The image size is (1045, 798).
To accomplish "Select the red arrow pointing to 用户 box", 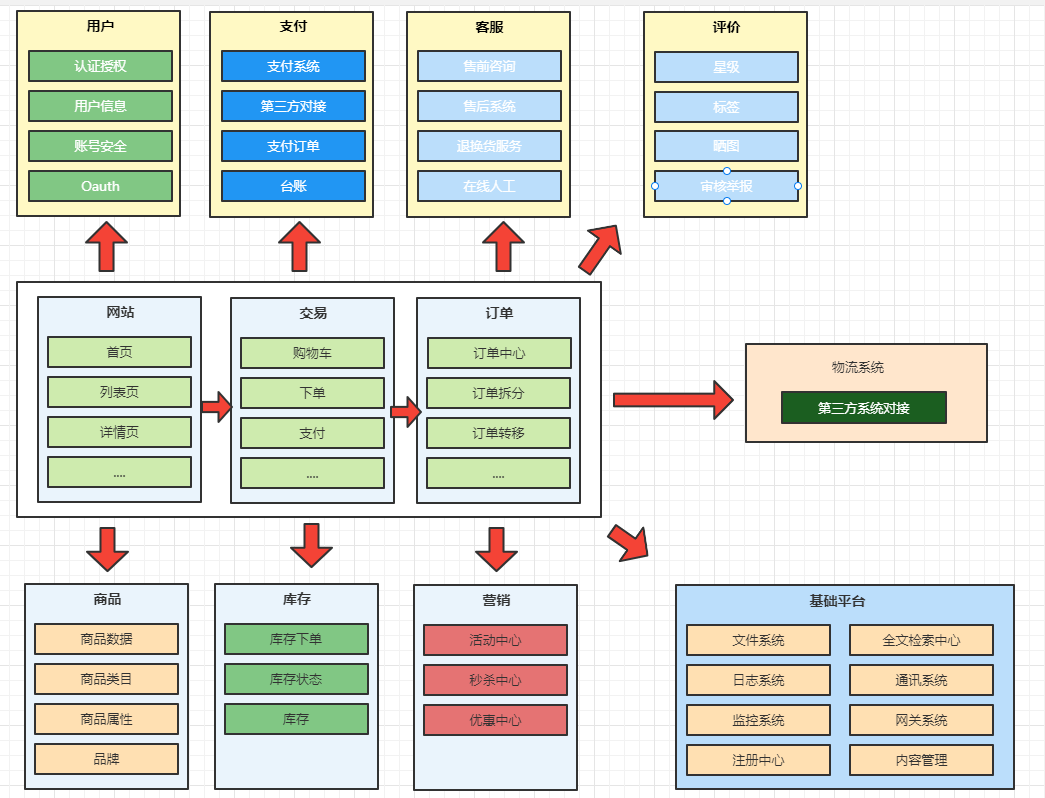I will pos(106,247).
